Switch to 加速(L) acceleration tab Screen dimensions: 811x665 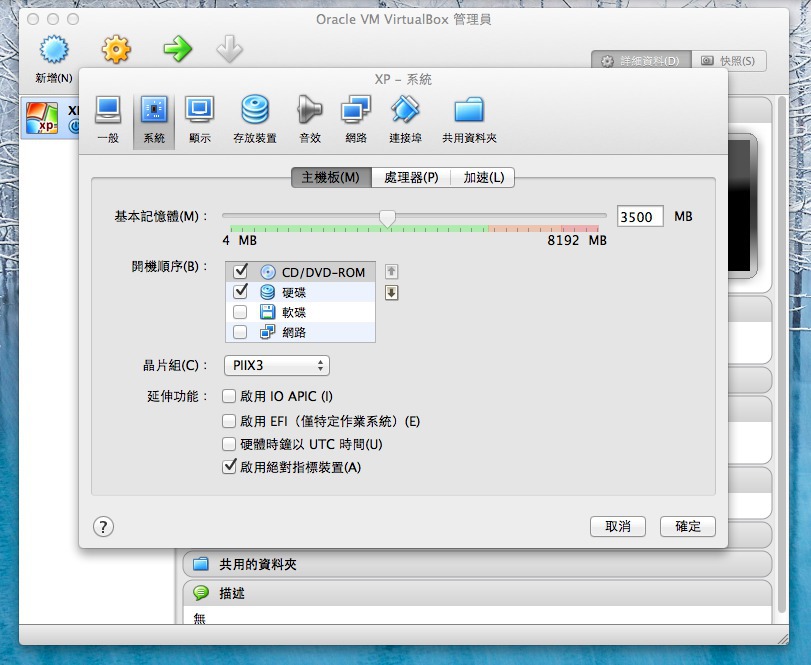point(483,177)
